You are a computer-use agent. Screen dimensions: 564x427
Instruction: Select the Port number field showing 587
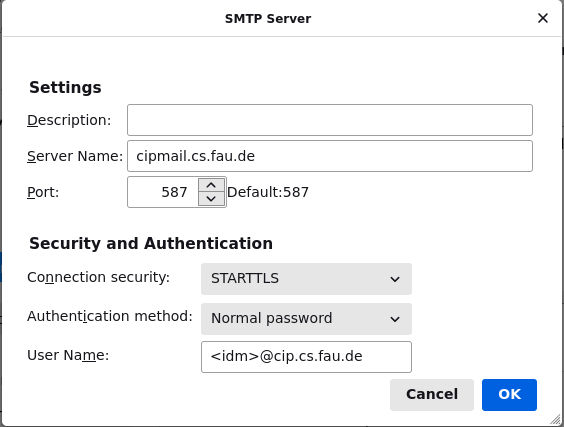pos(163,192)
